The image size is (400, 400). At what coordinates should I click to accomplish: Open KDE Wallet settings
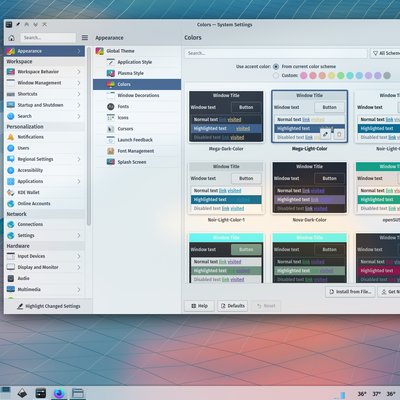pos(44,192)
